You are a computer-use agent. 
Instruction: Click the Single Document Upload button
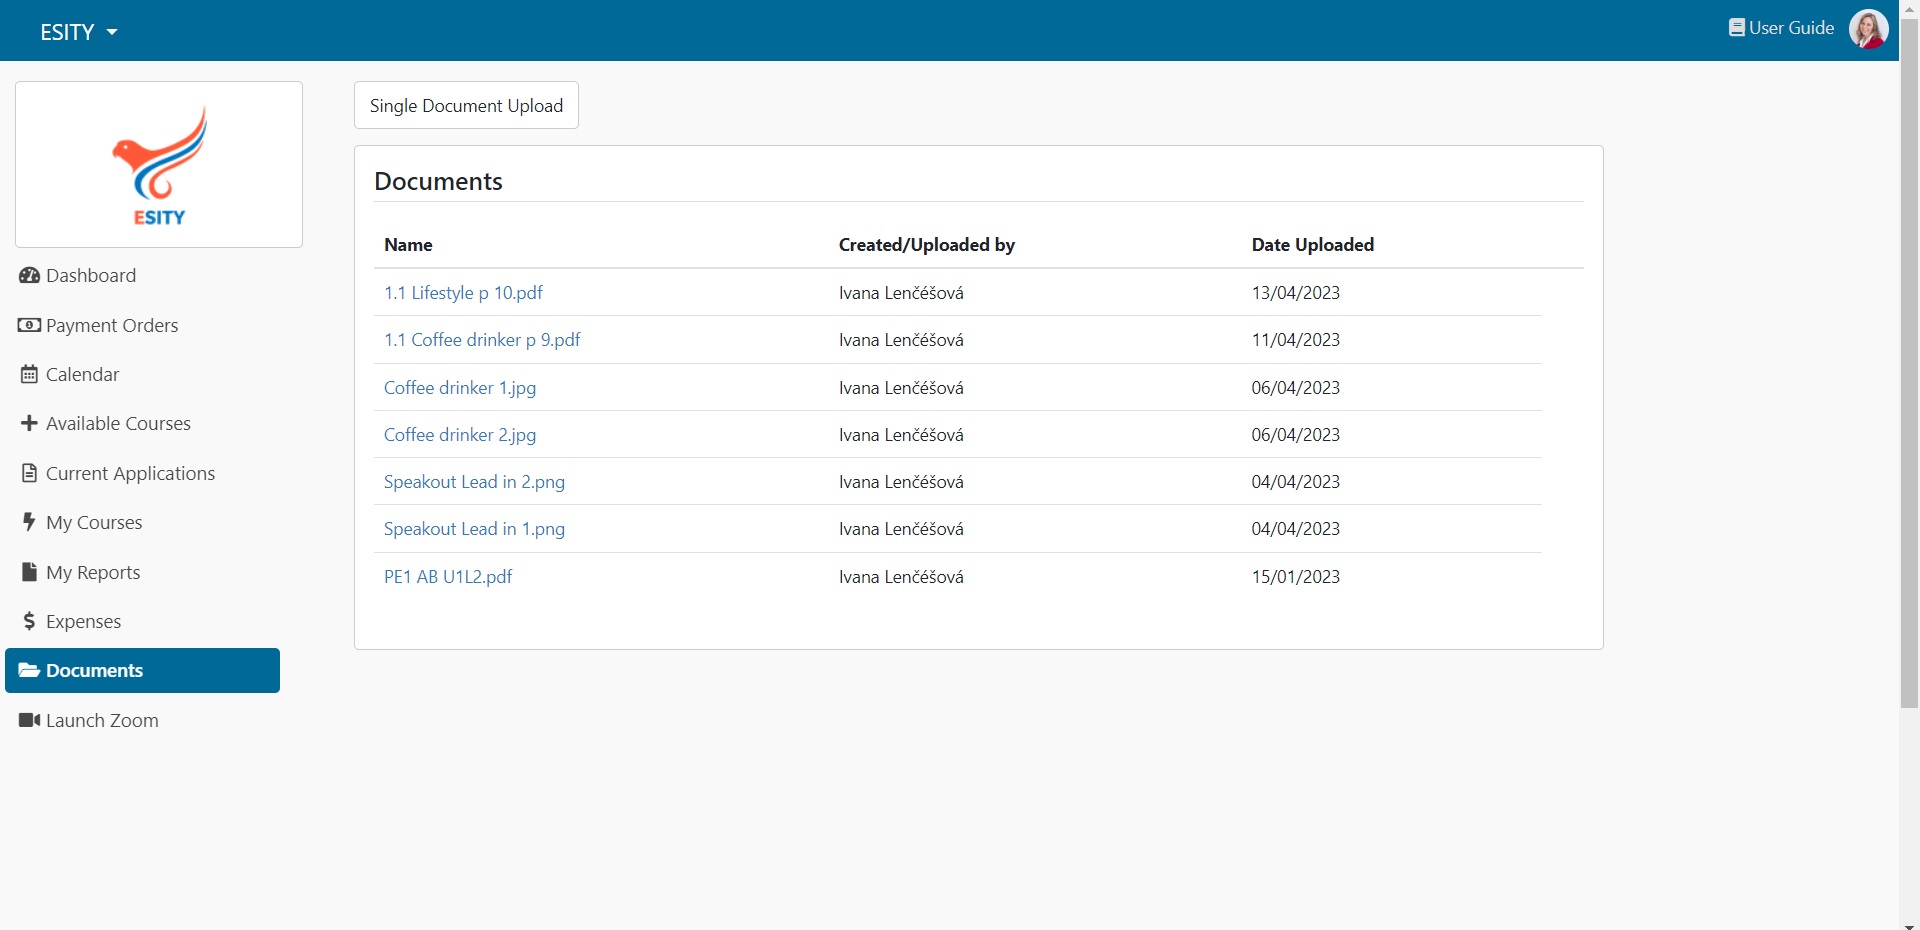(x=466, y=105)
